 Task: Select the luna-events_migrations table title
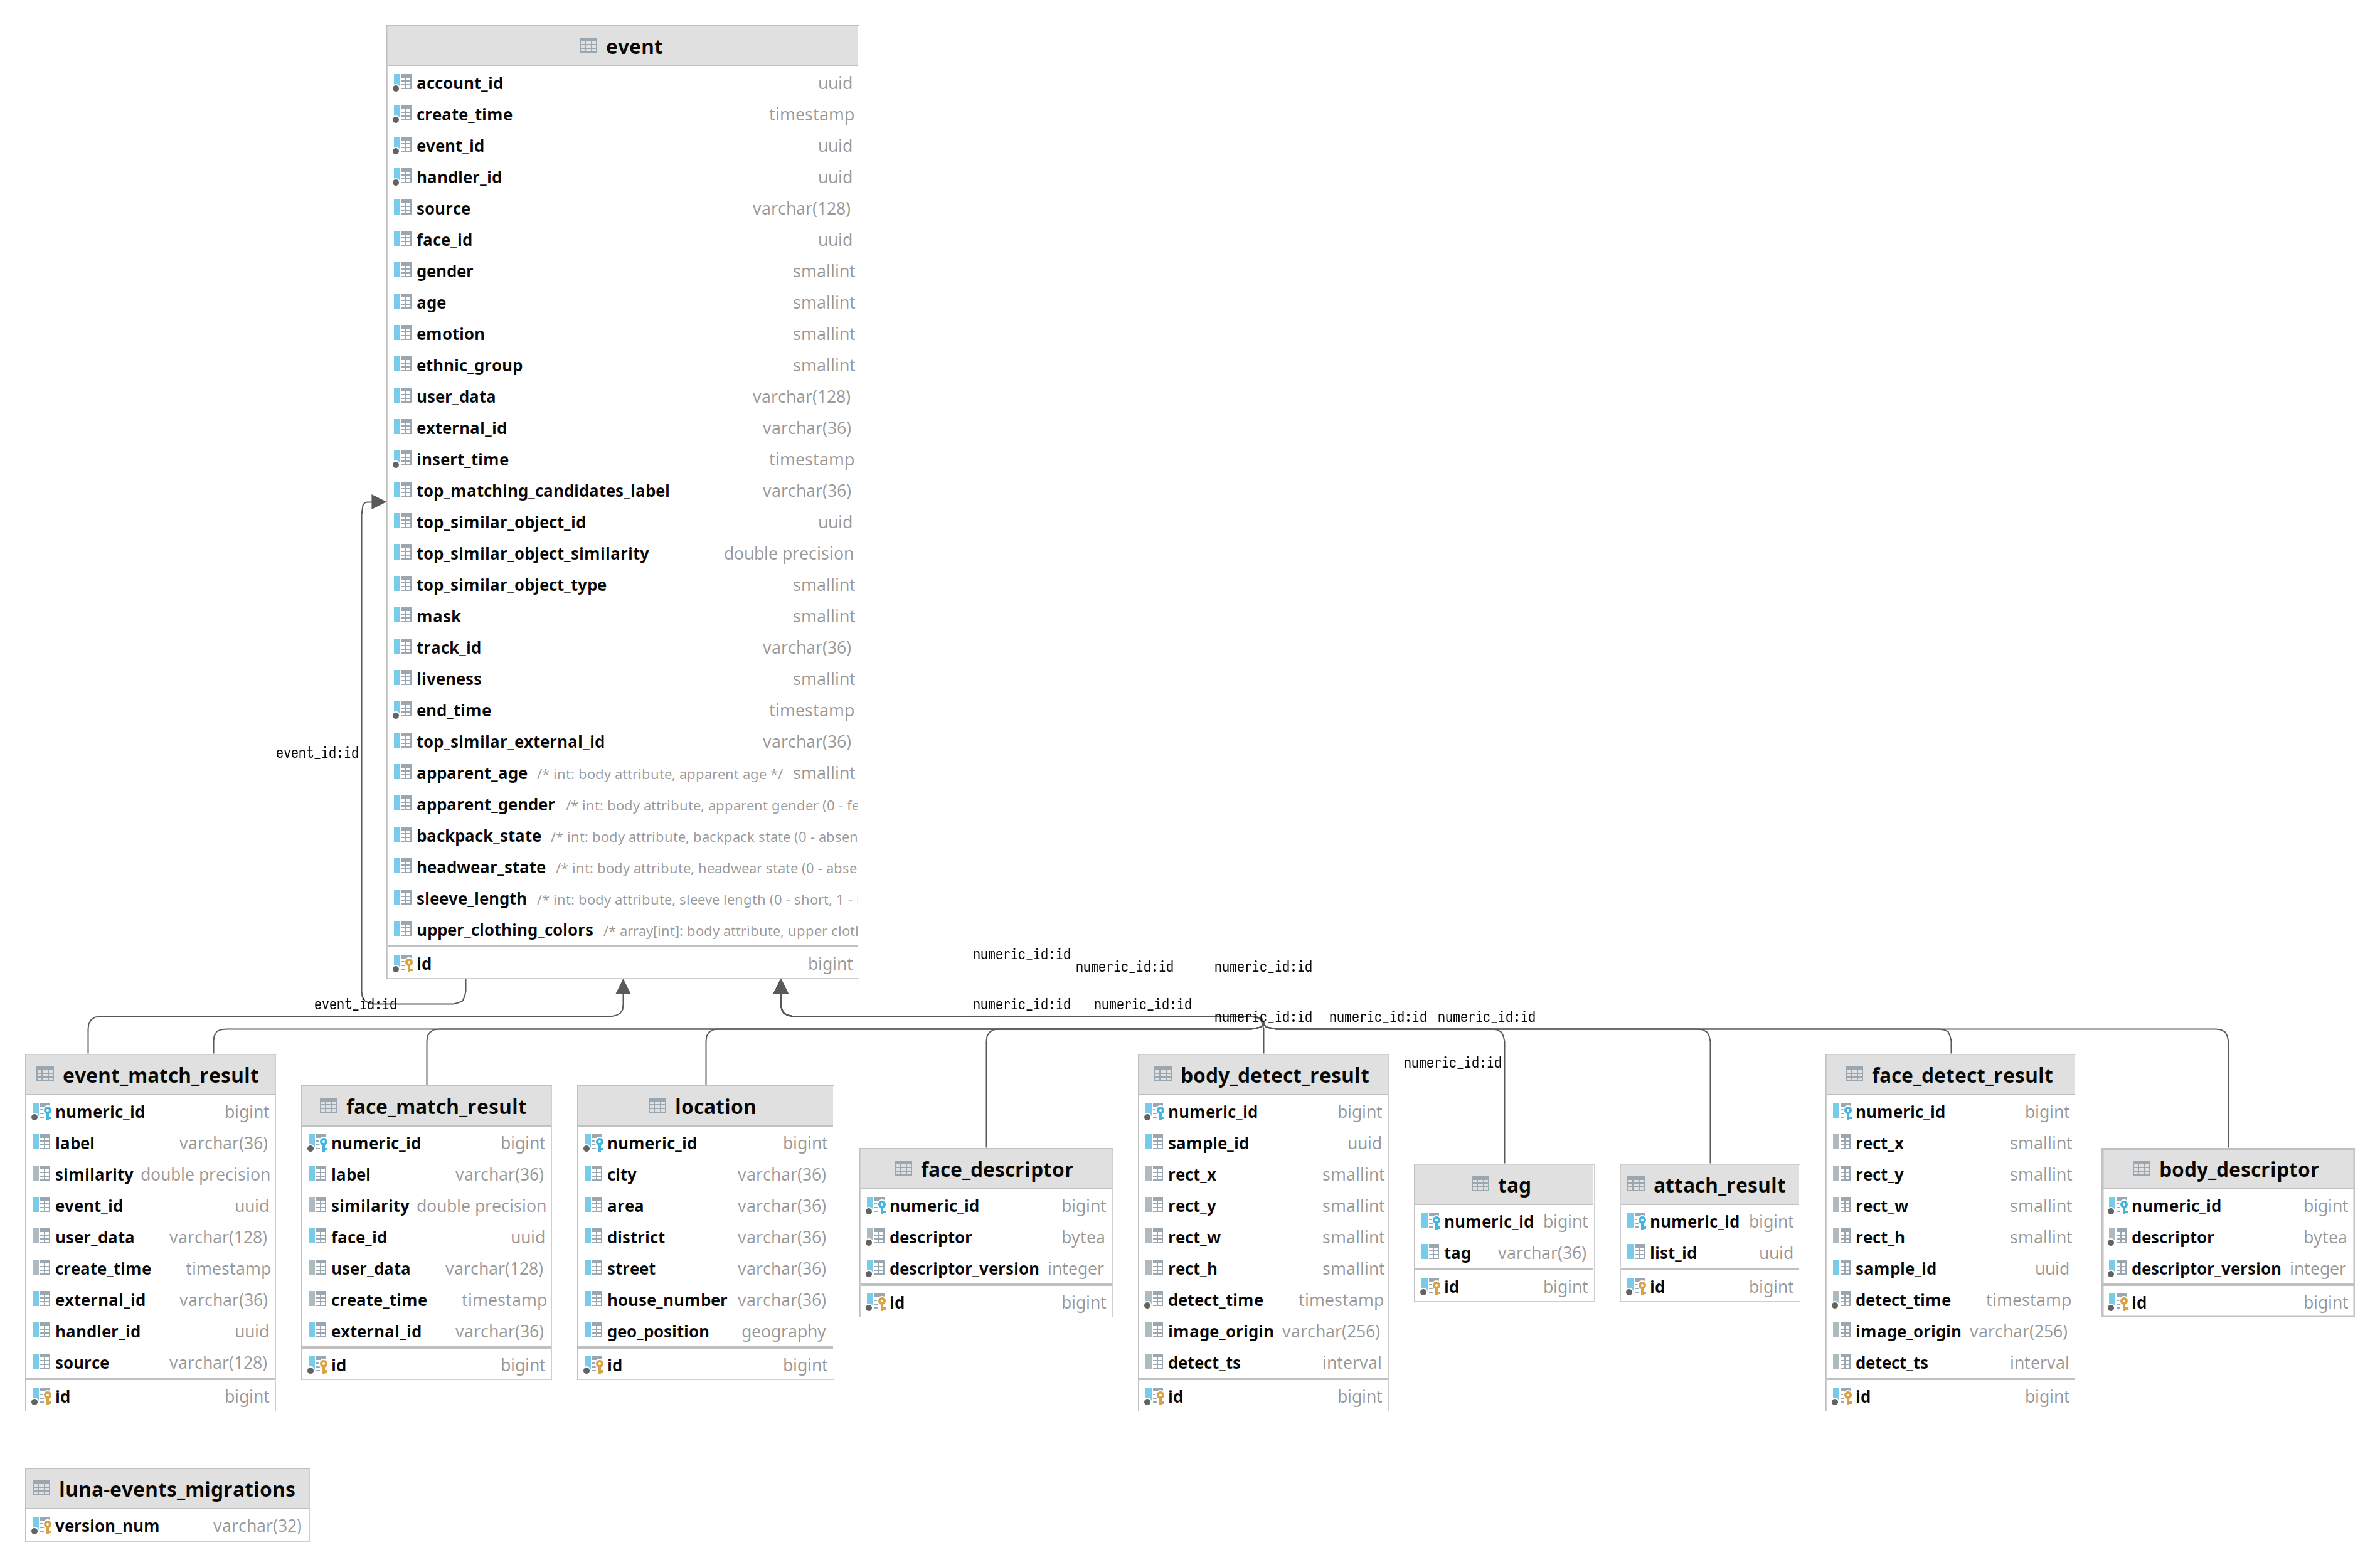tap(177, 1490)
